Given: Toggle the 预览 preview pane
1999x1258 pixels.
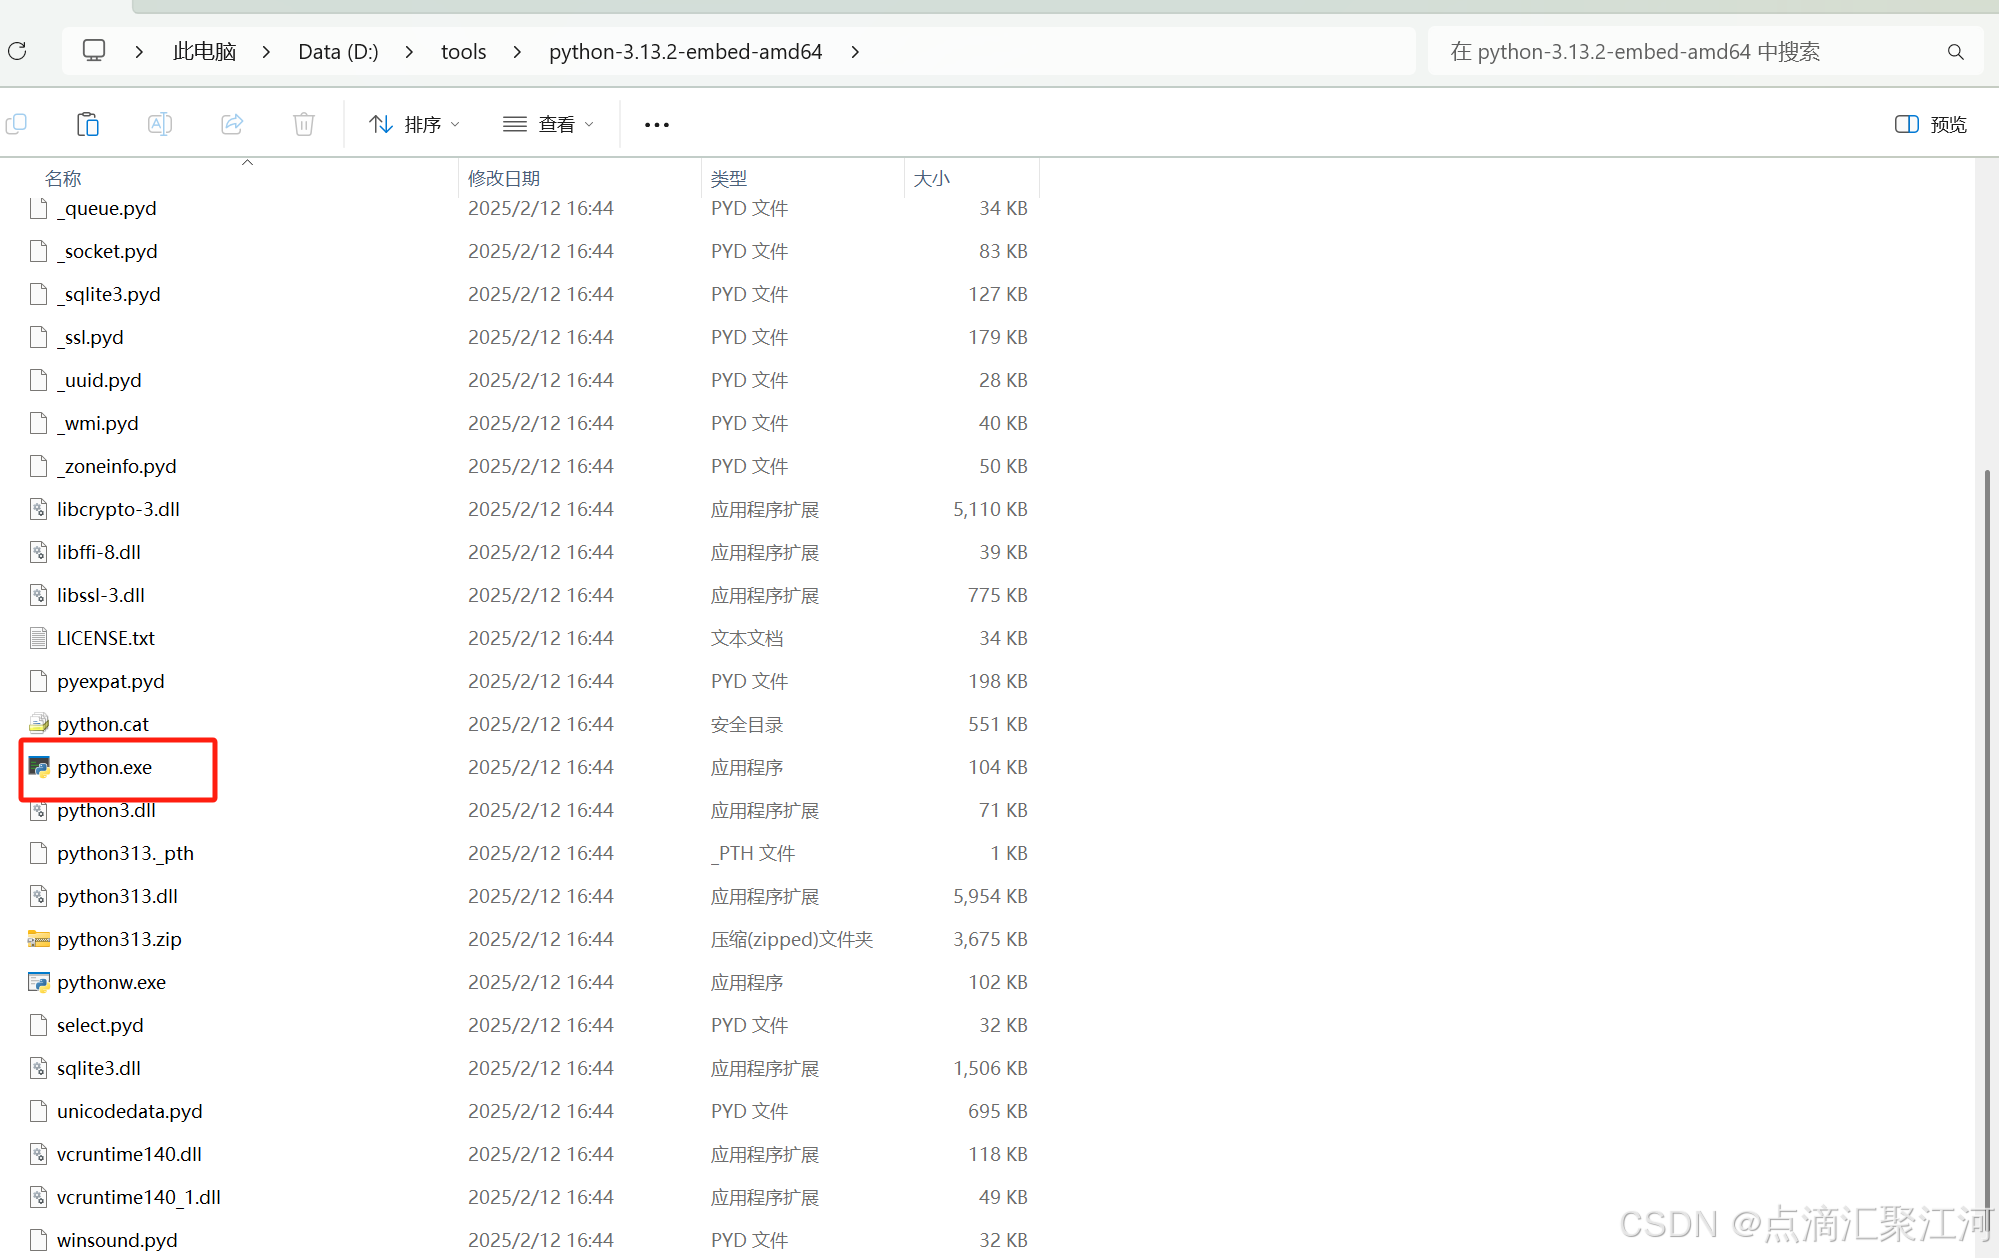Looking at the screenshot, I should pos(1930,124).
